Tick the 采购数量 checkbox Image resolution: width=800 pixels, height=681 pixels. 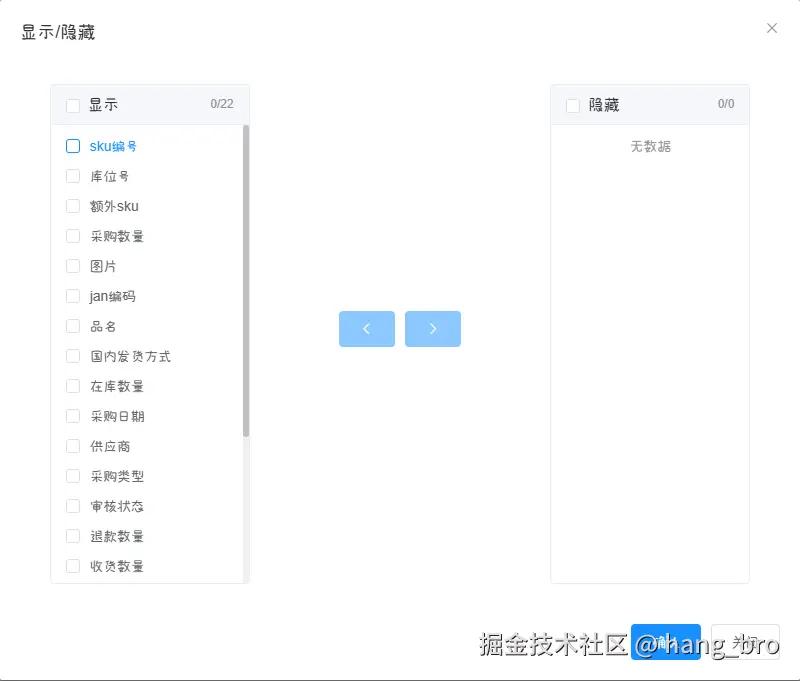coord(73,236)
